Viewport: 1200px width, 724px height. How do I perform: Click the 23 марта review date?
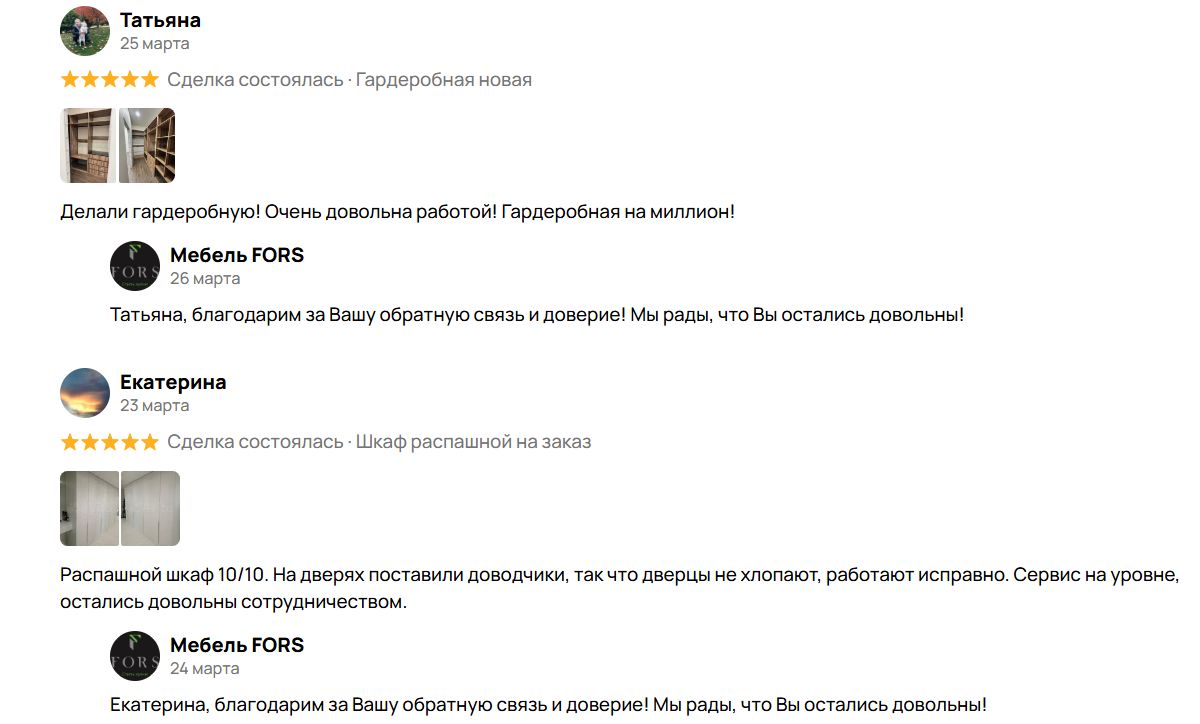tap(155, 406)
